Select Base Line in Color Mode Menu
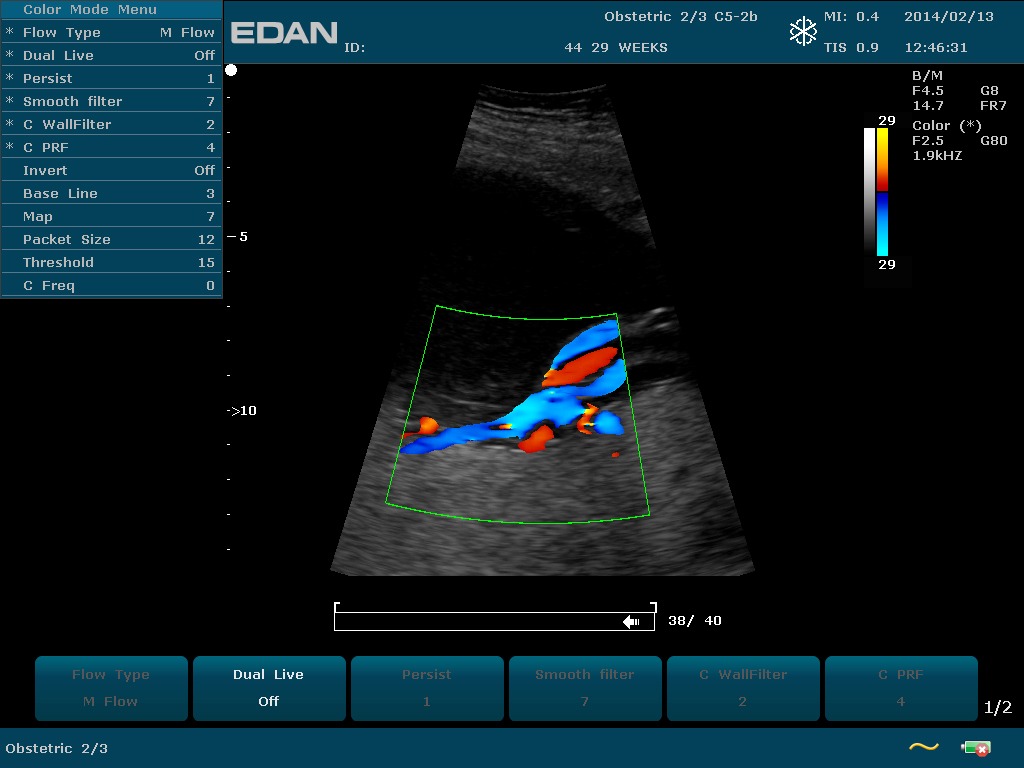 [110, 193]
